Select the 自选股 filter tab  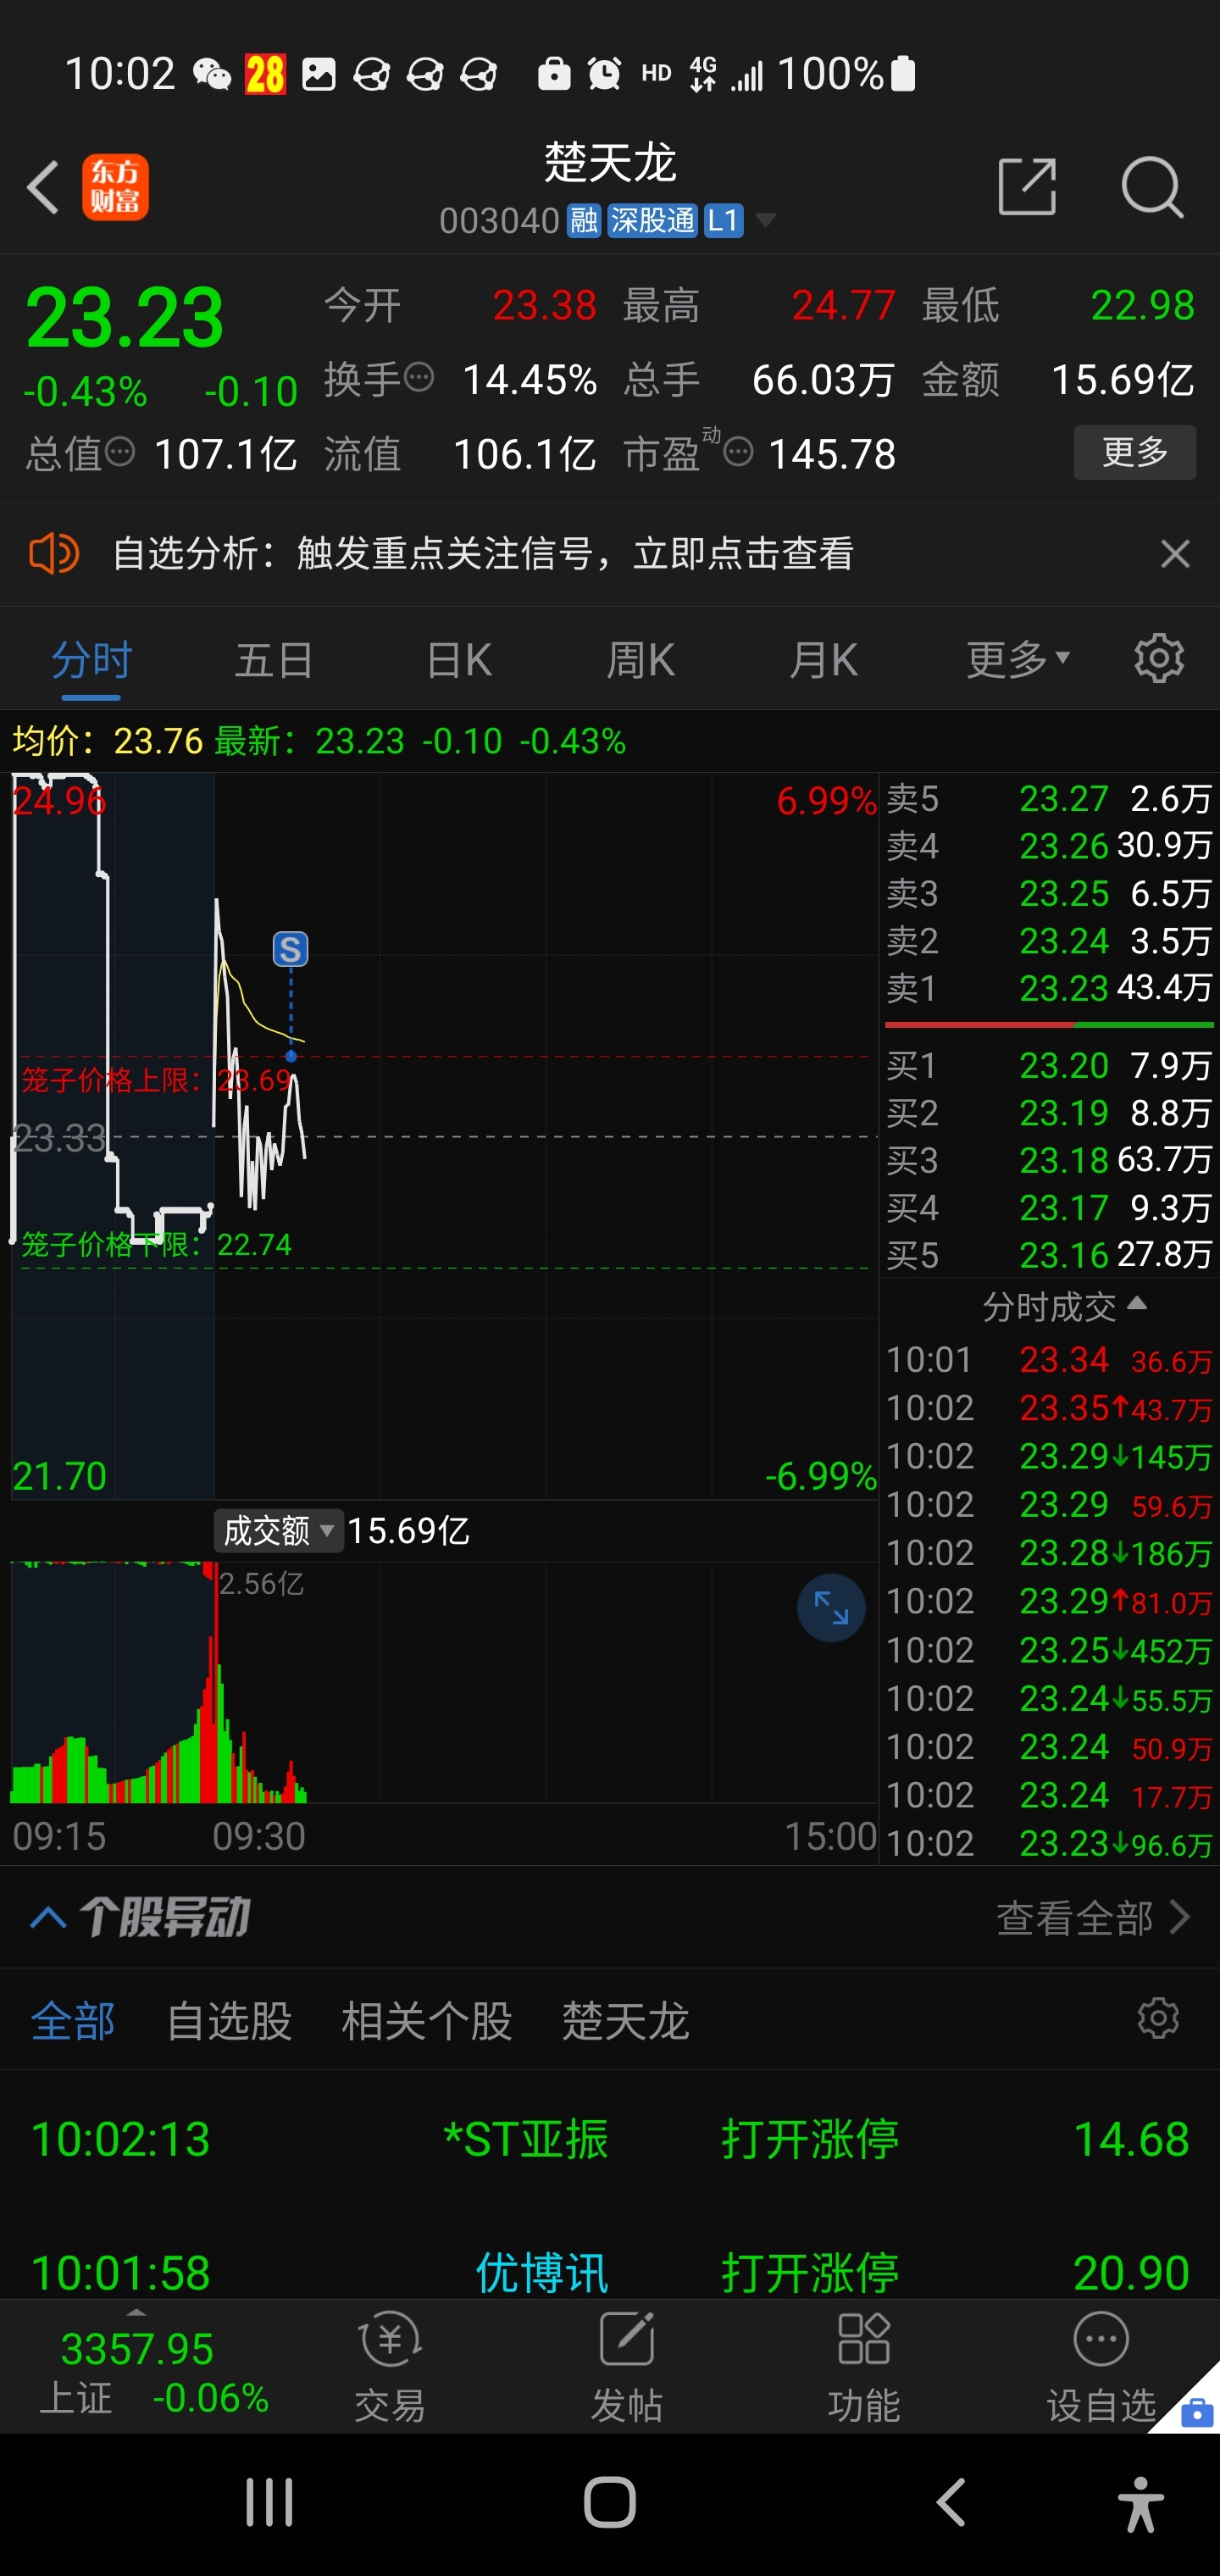(229, 2021)
